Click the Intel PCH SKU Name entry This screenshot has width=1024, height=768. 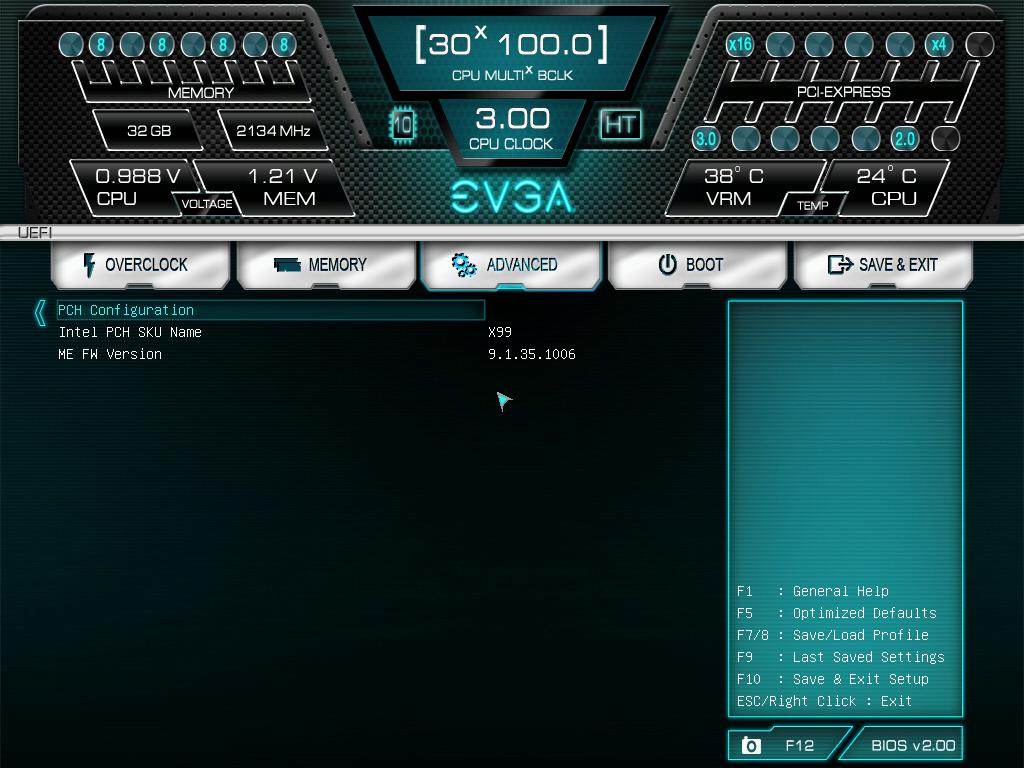coord(130,332)
